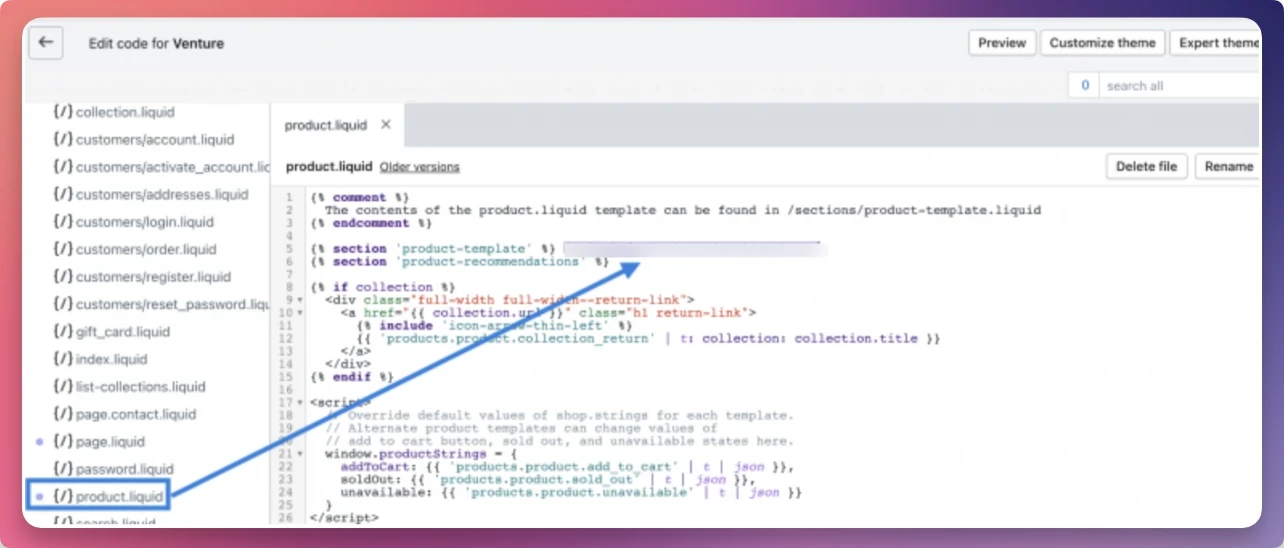The height and width of the screenshot is (548, 1284).
Task: Open customers/order.liquid file
Action: 146,249
